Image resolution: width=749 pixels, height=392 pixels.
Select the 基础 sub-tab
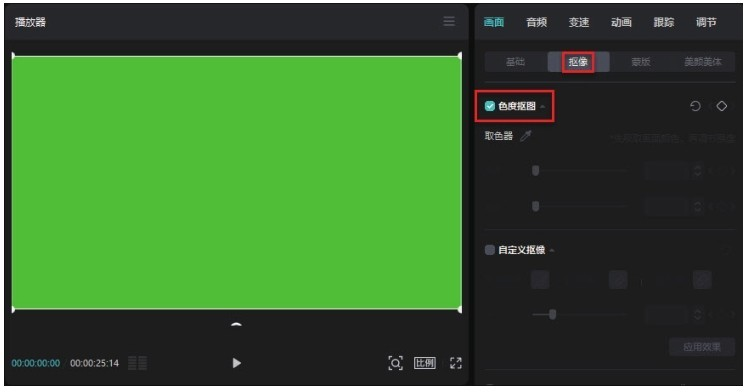pos(515,62)
